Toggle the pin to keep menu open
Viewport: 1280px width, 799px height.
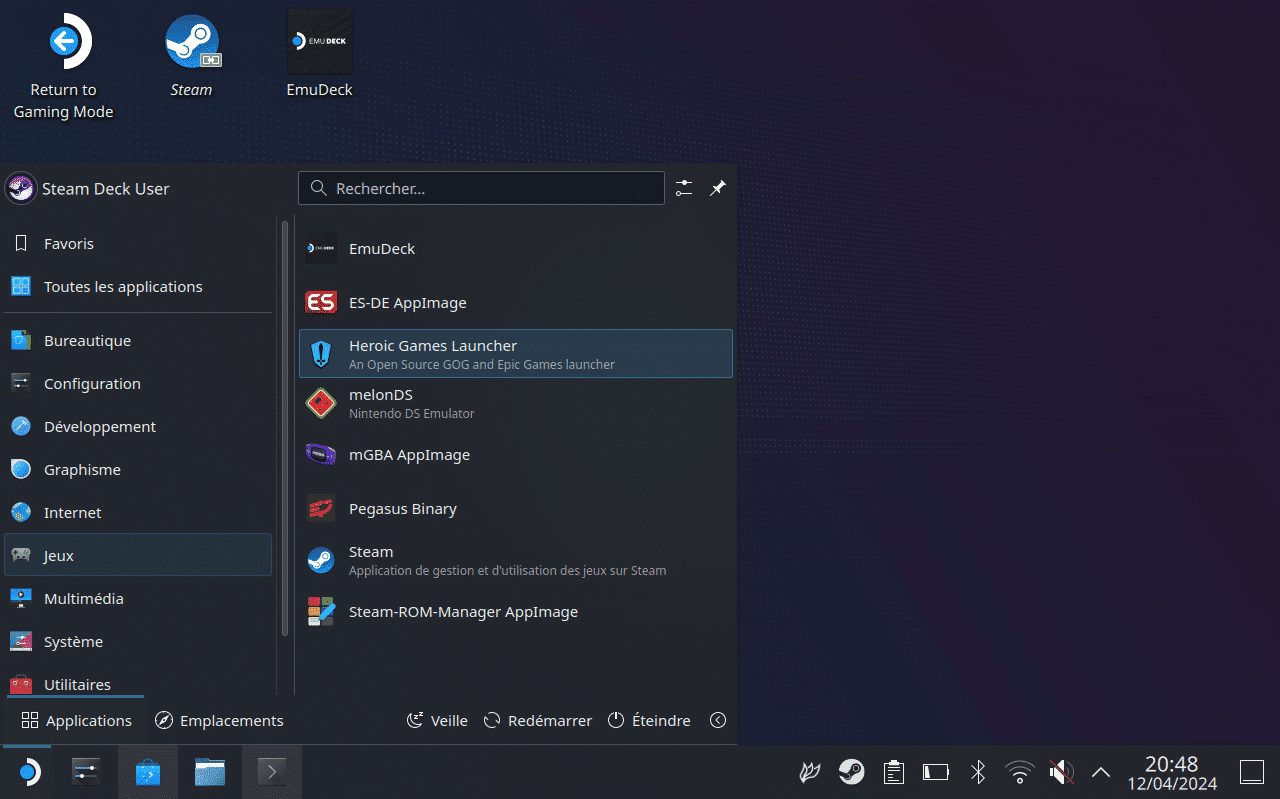click(x=718, y=188)
